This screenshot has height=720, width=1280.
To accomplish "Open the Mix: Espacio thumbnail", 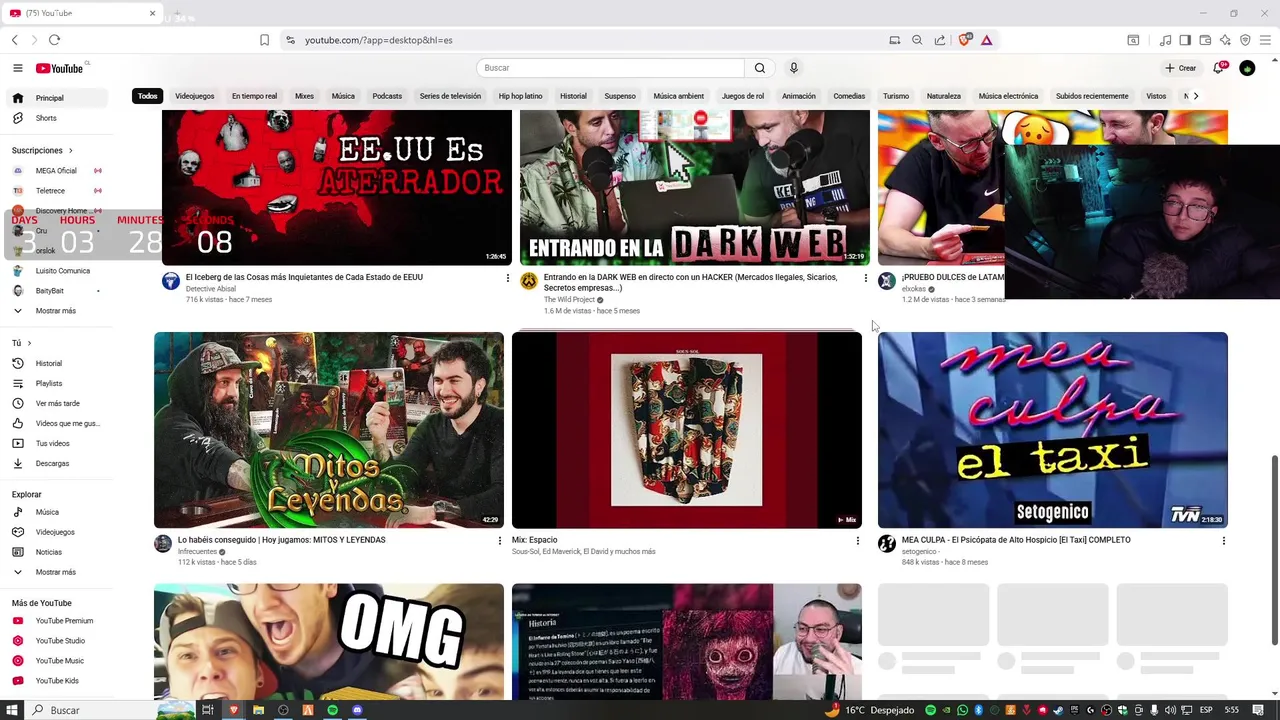I will click(687, 430).
